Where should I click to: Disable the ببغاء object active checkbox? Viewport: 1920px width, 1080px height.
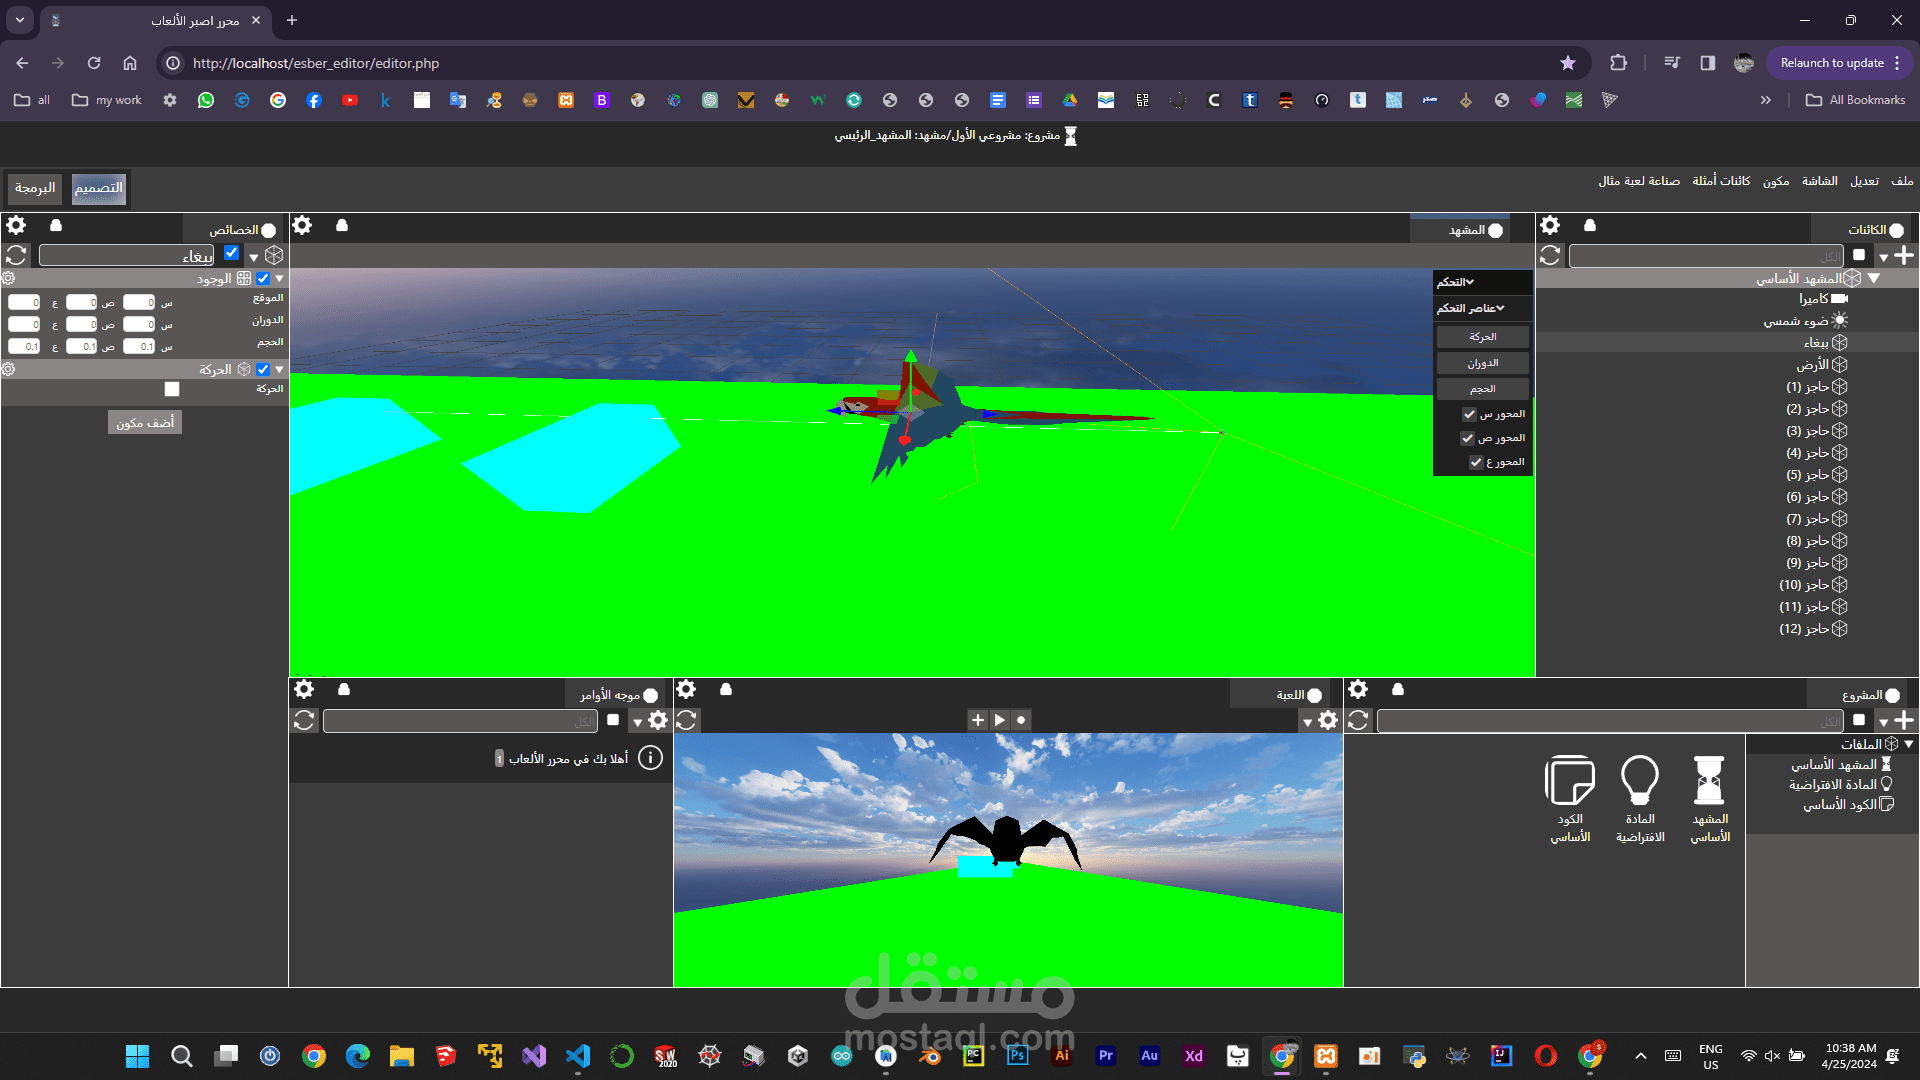coord(232,253)
